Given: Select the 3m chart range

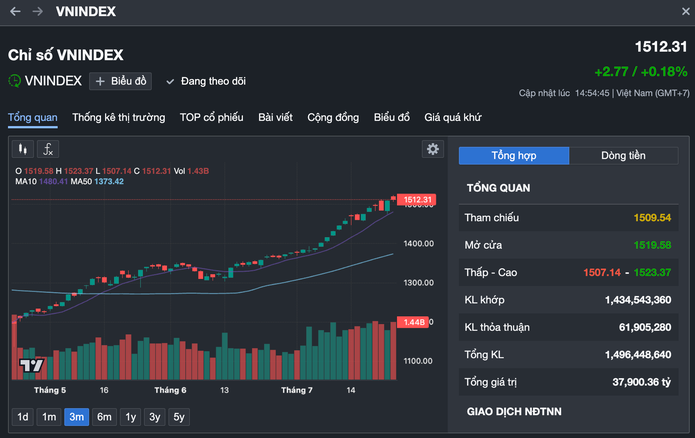Looking at the screenshot, I should [77, 417].
